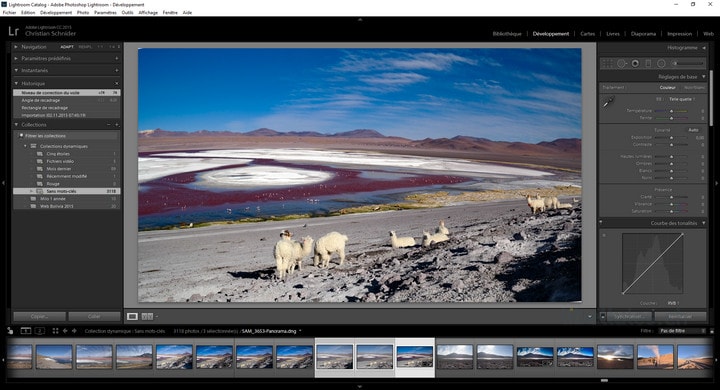The height and width of the screenshot is (390, 720).
Task: Click the Exposition slider handle
Action: click(671, 137)
